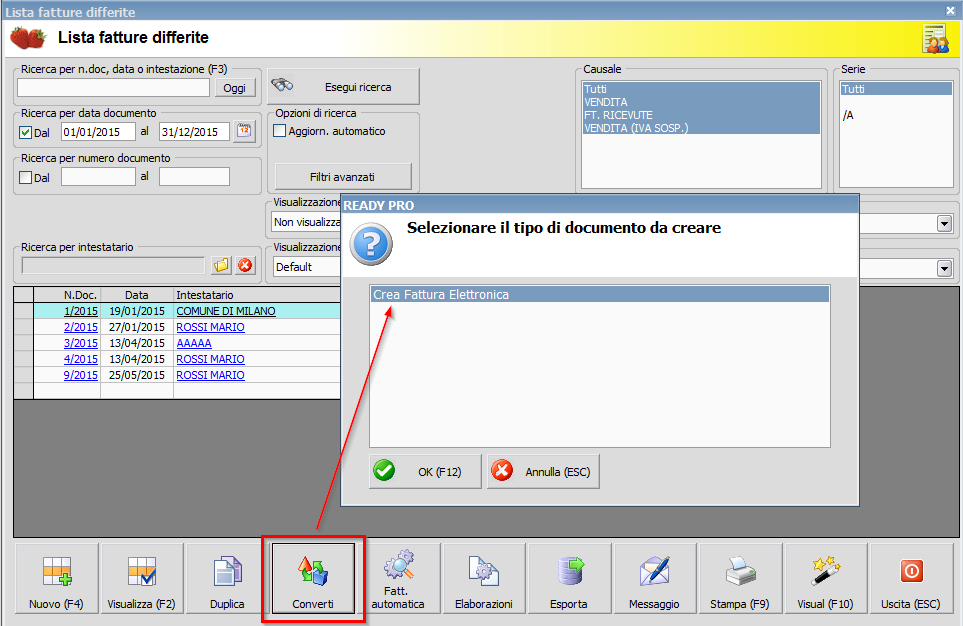
Task: Click the Converti button
Action: pyautogui.click(x=313, y=578)
